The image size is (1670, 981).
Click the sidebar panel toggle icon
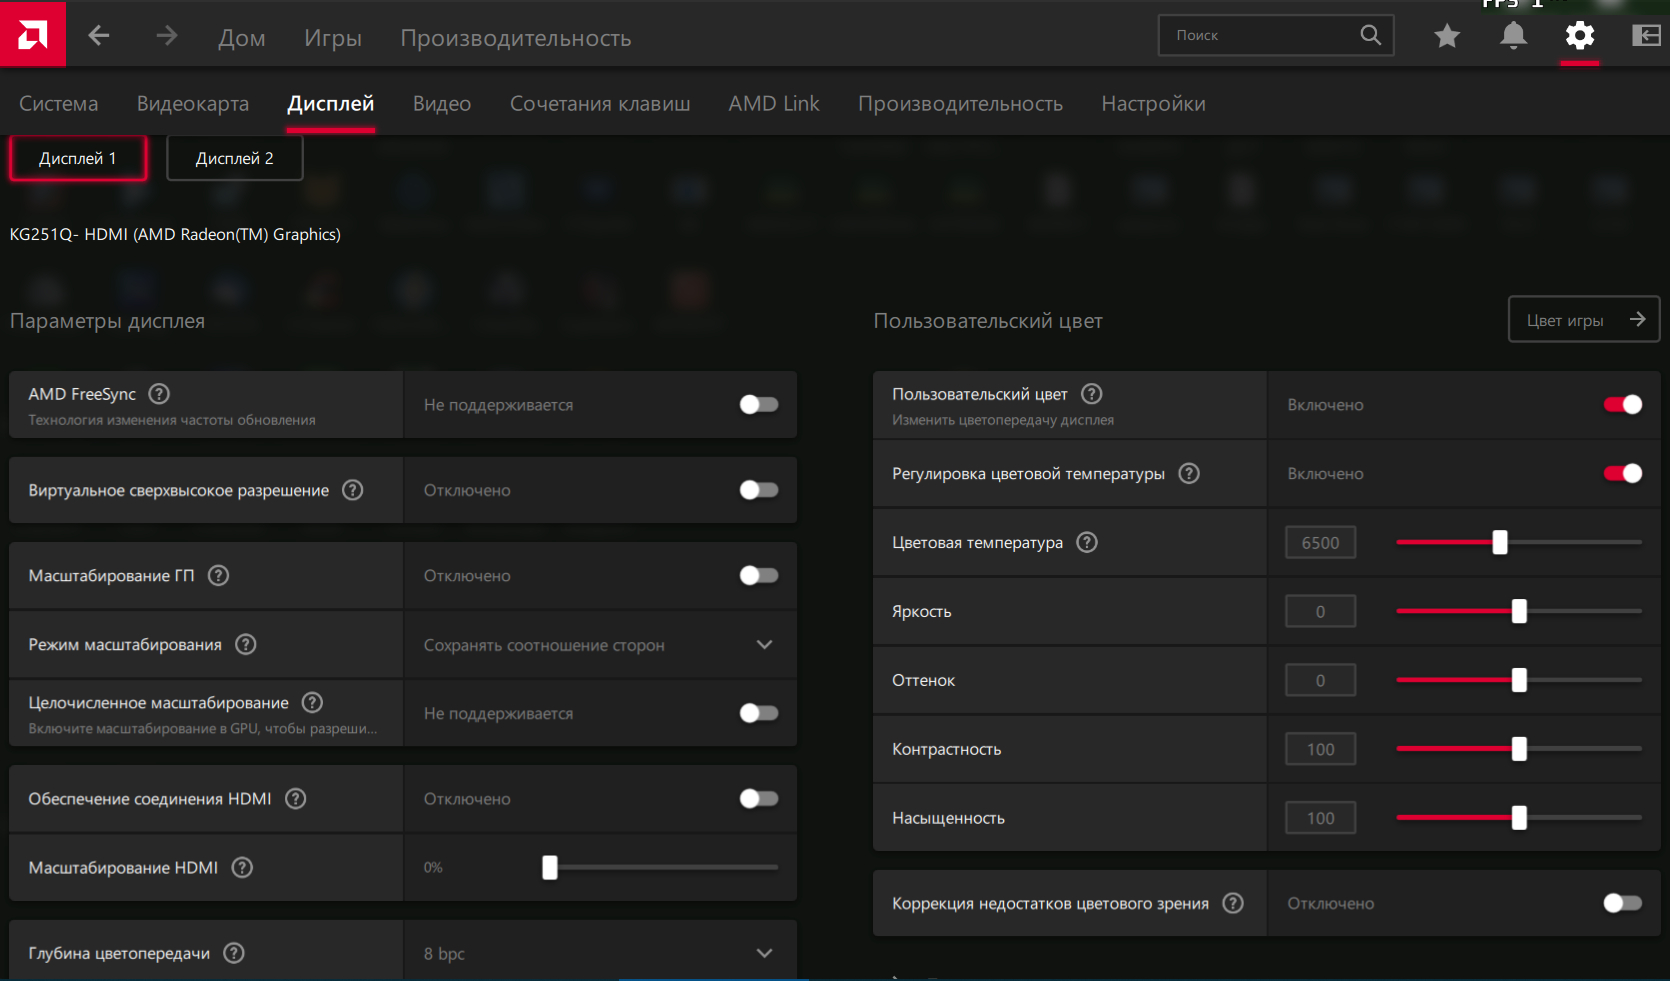(x=1645, y=36)
